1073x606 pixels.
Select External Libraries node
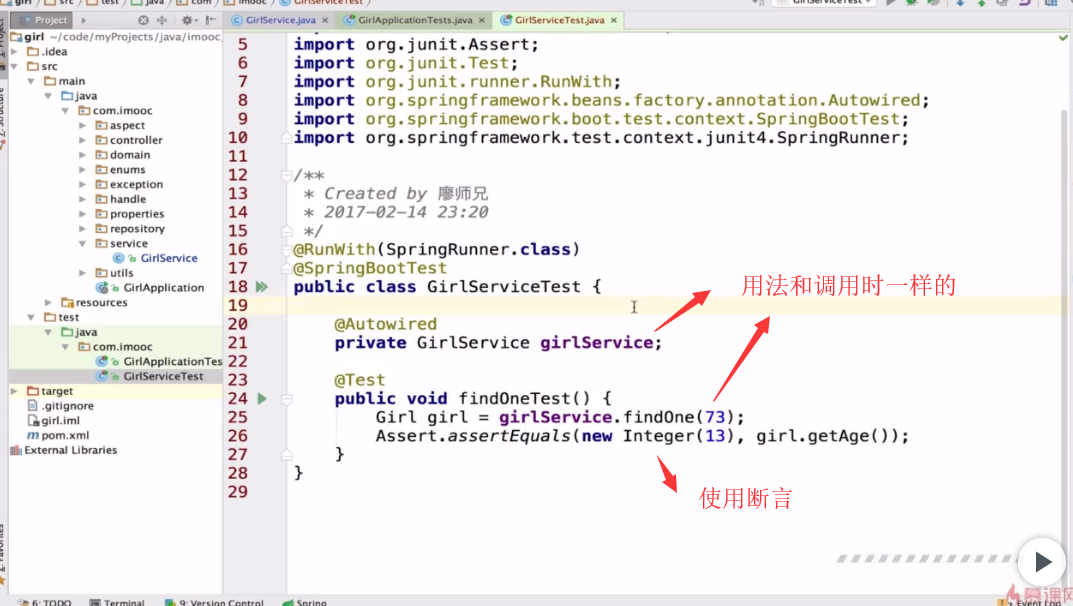[x=70, y=450]
